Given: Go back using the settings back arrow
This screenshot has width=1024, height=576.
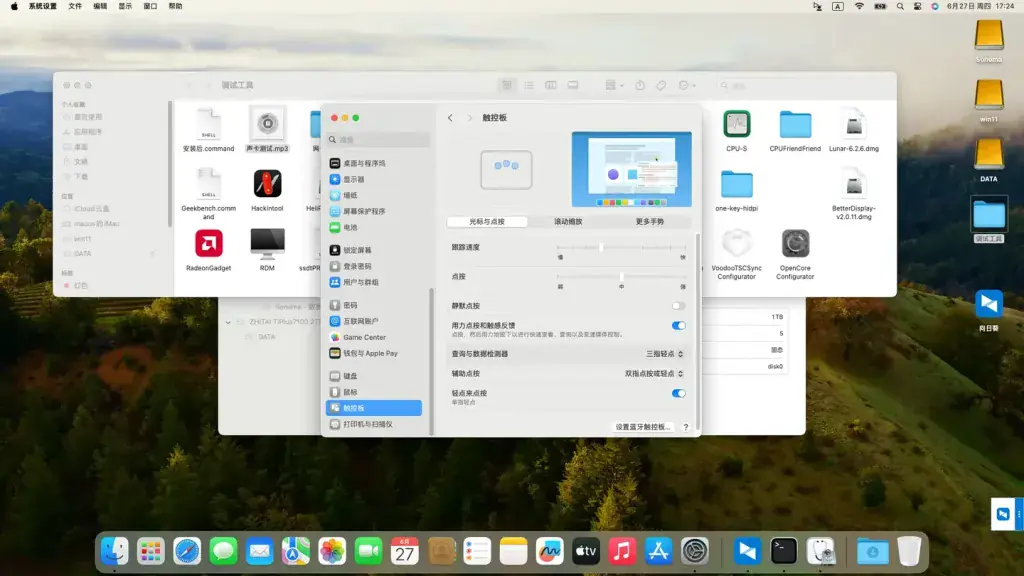Looking at the screenshot, I should pyautogui.click(x=450, y=118).
